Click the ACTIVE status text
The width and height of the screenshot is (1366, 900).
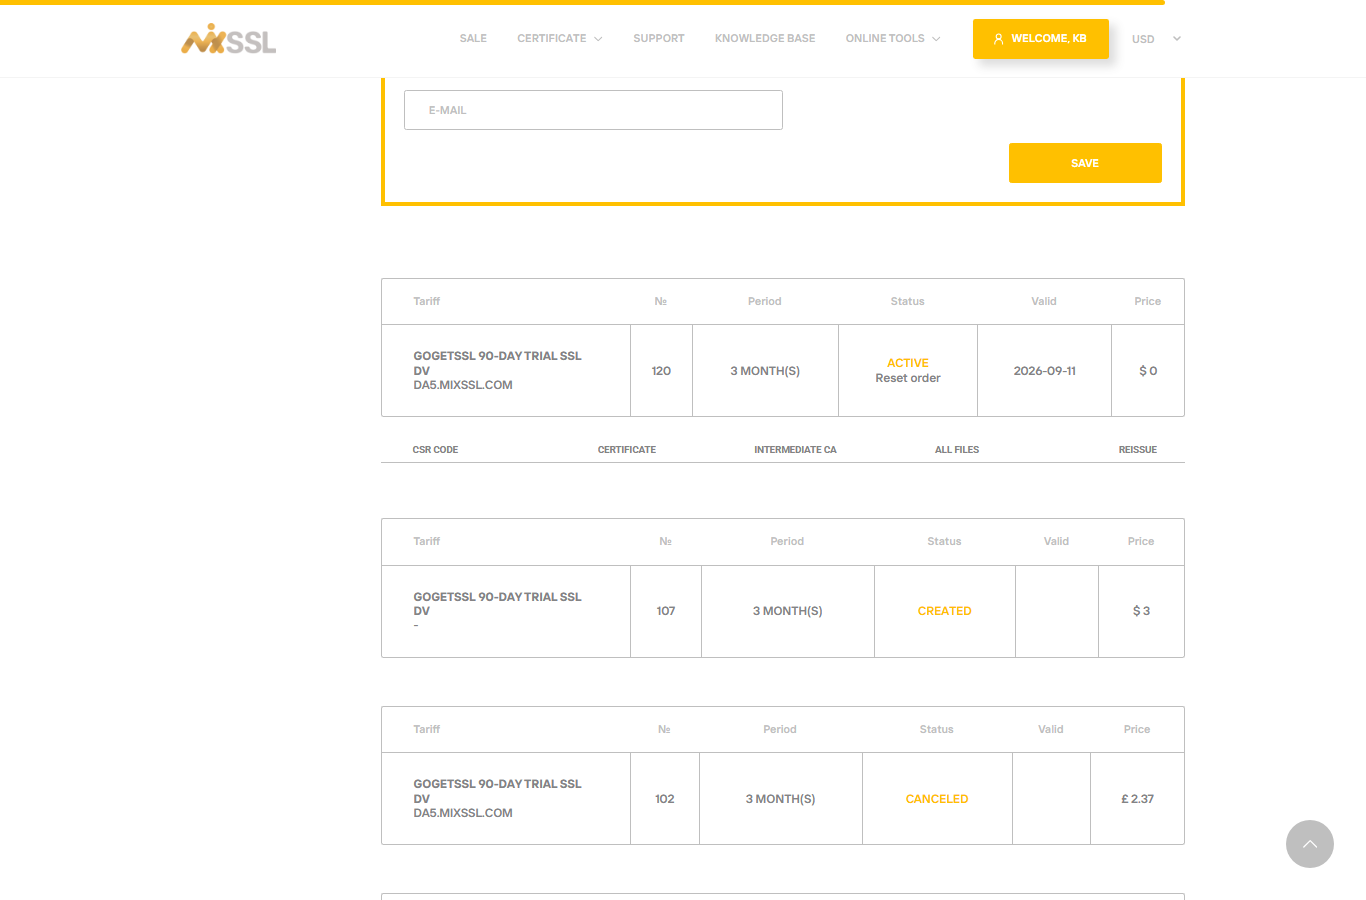click(x=908, y=363)
